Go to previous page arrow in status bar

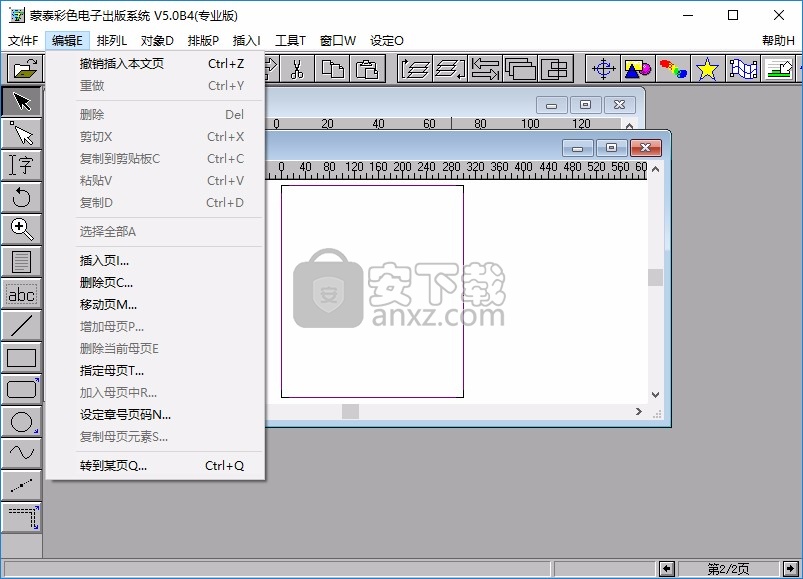(x=666, y=568)
